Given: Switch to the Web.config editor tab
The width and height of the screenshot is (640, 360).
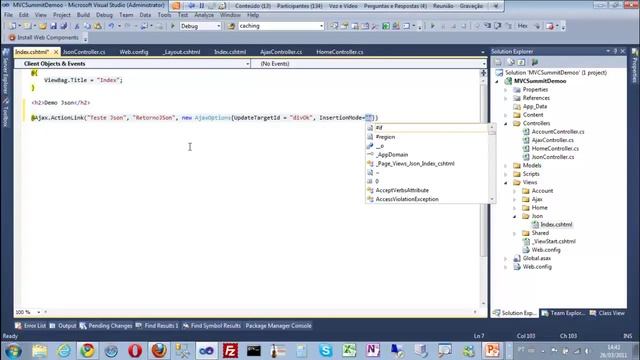Looking at the screenshot, I should click(x=134, y=52).
